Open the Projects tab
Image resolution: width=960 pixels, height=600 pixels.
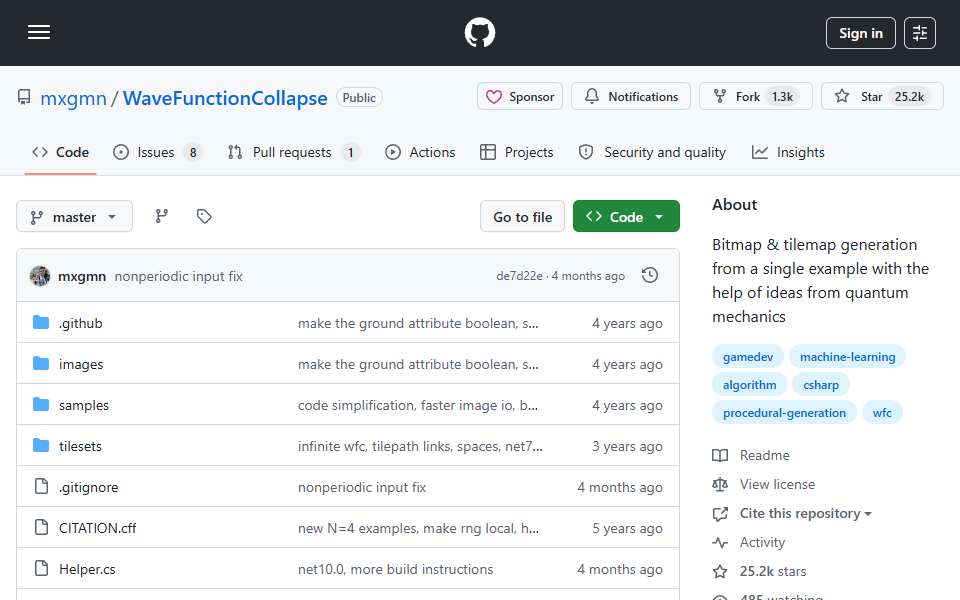(517, 152)
